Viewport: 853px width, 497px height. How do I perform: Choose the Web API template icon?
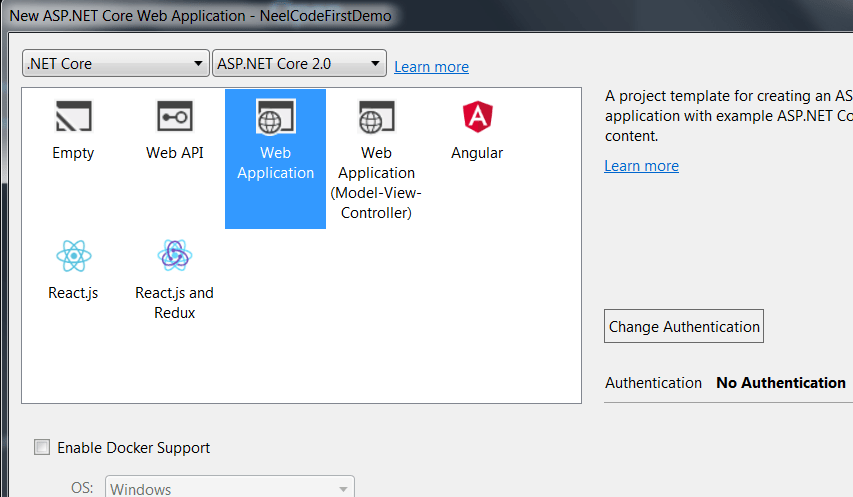click(x=175, y=118)
